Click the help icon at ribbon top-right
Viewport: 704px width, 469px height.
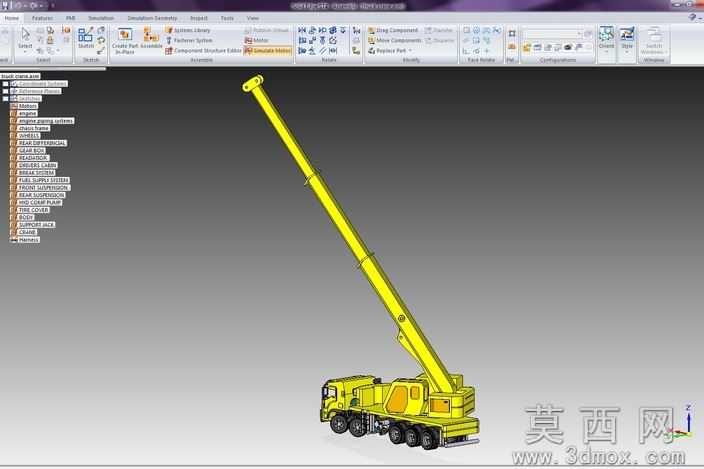pyautogui.click(x=692, y=17)
